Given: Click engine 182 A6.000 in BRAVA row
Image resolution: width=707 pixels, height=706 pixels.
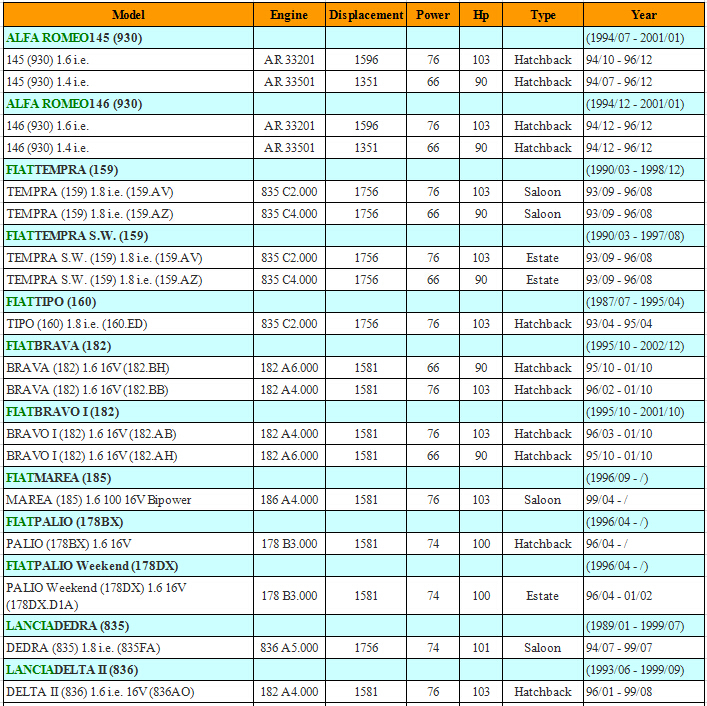Looking at the screenshot, I should pyautogui.click(x=289, y=368).
